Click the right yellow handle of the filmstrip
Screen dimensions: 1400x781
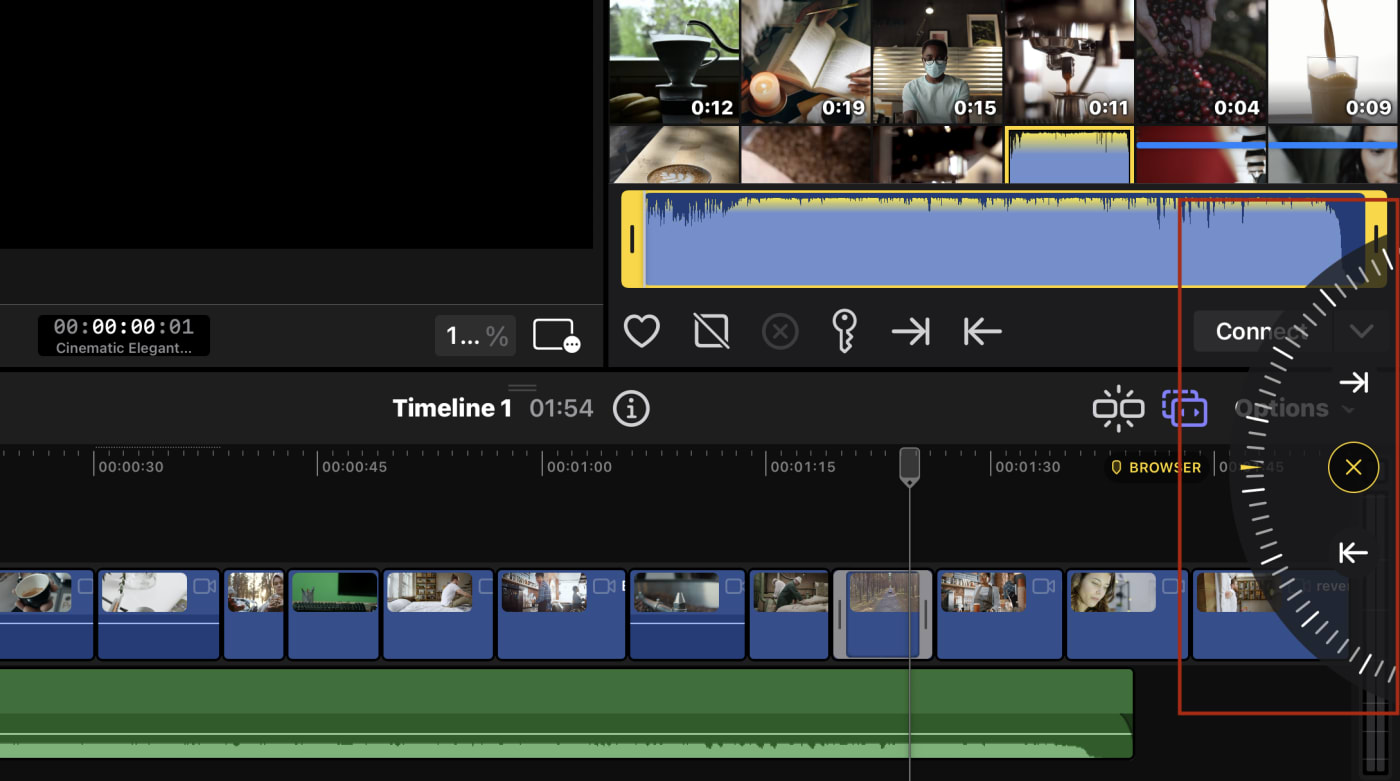(1376, 239)
